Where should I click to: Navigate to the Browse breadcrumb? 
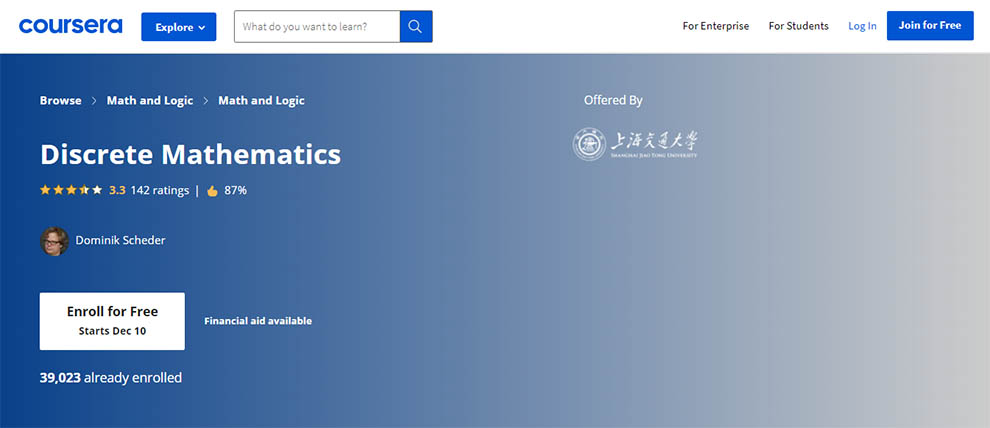click(x=60, y=101)
